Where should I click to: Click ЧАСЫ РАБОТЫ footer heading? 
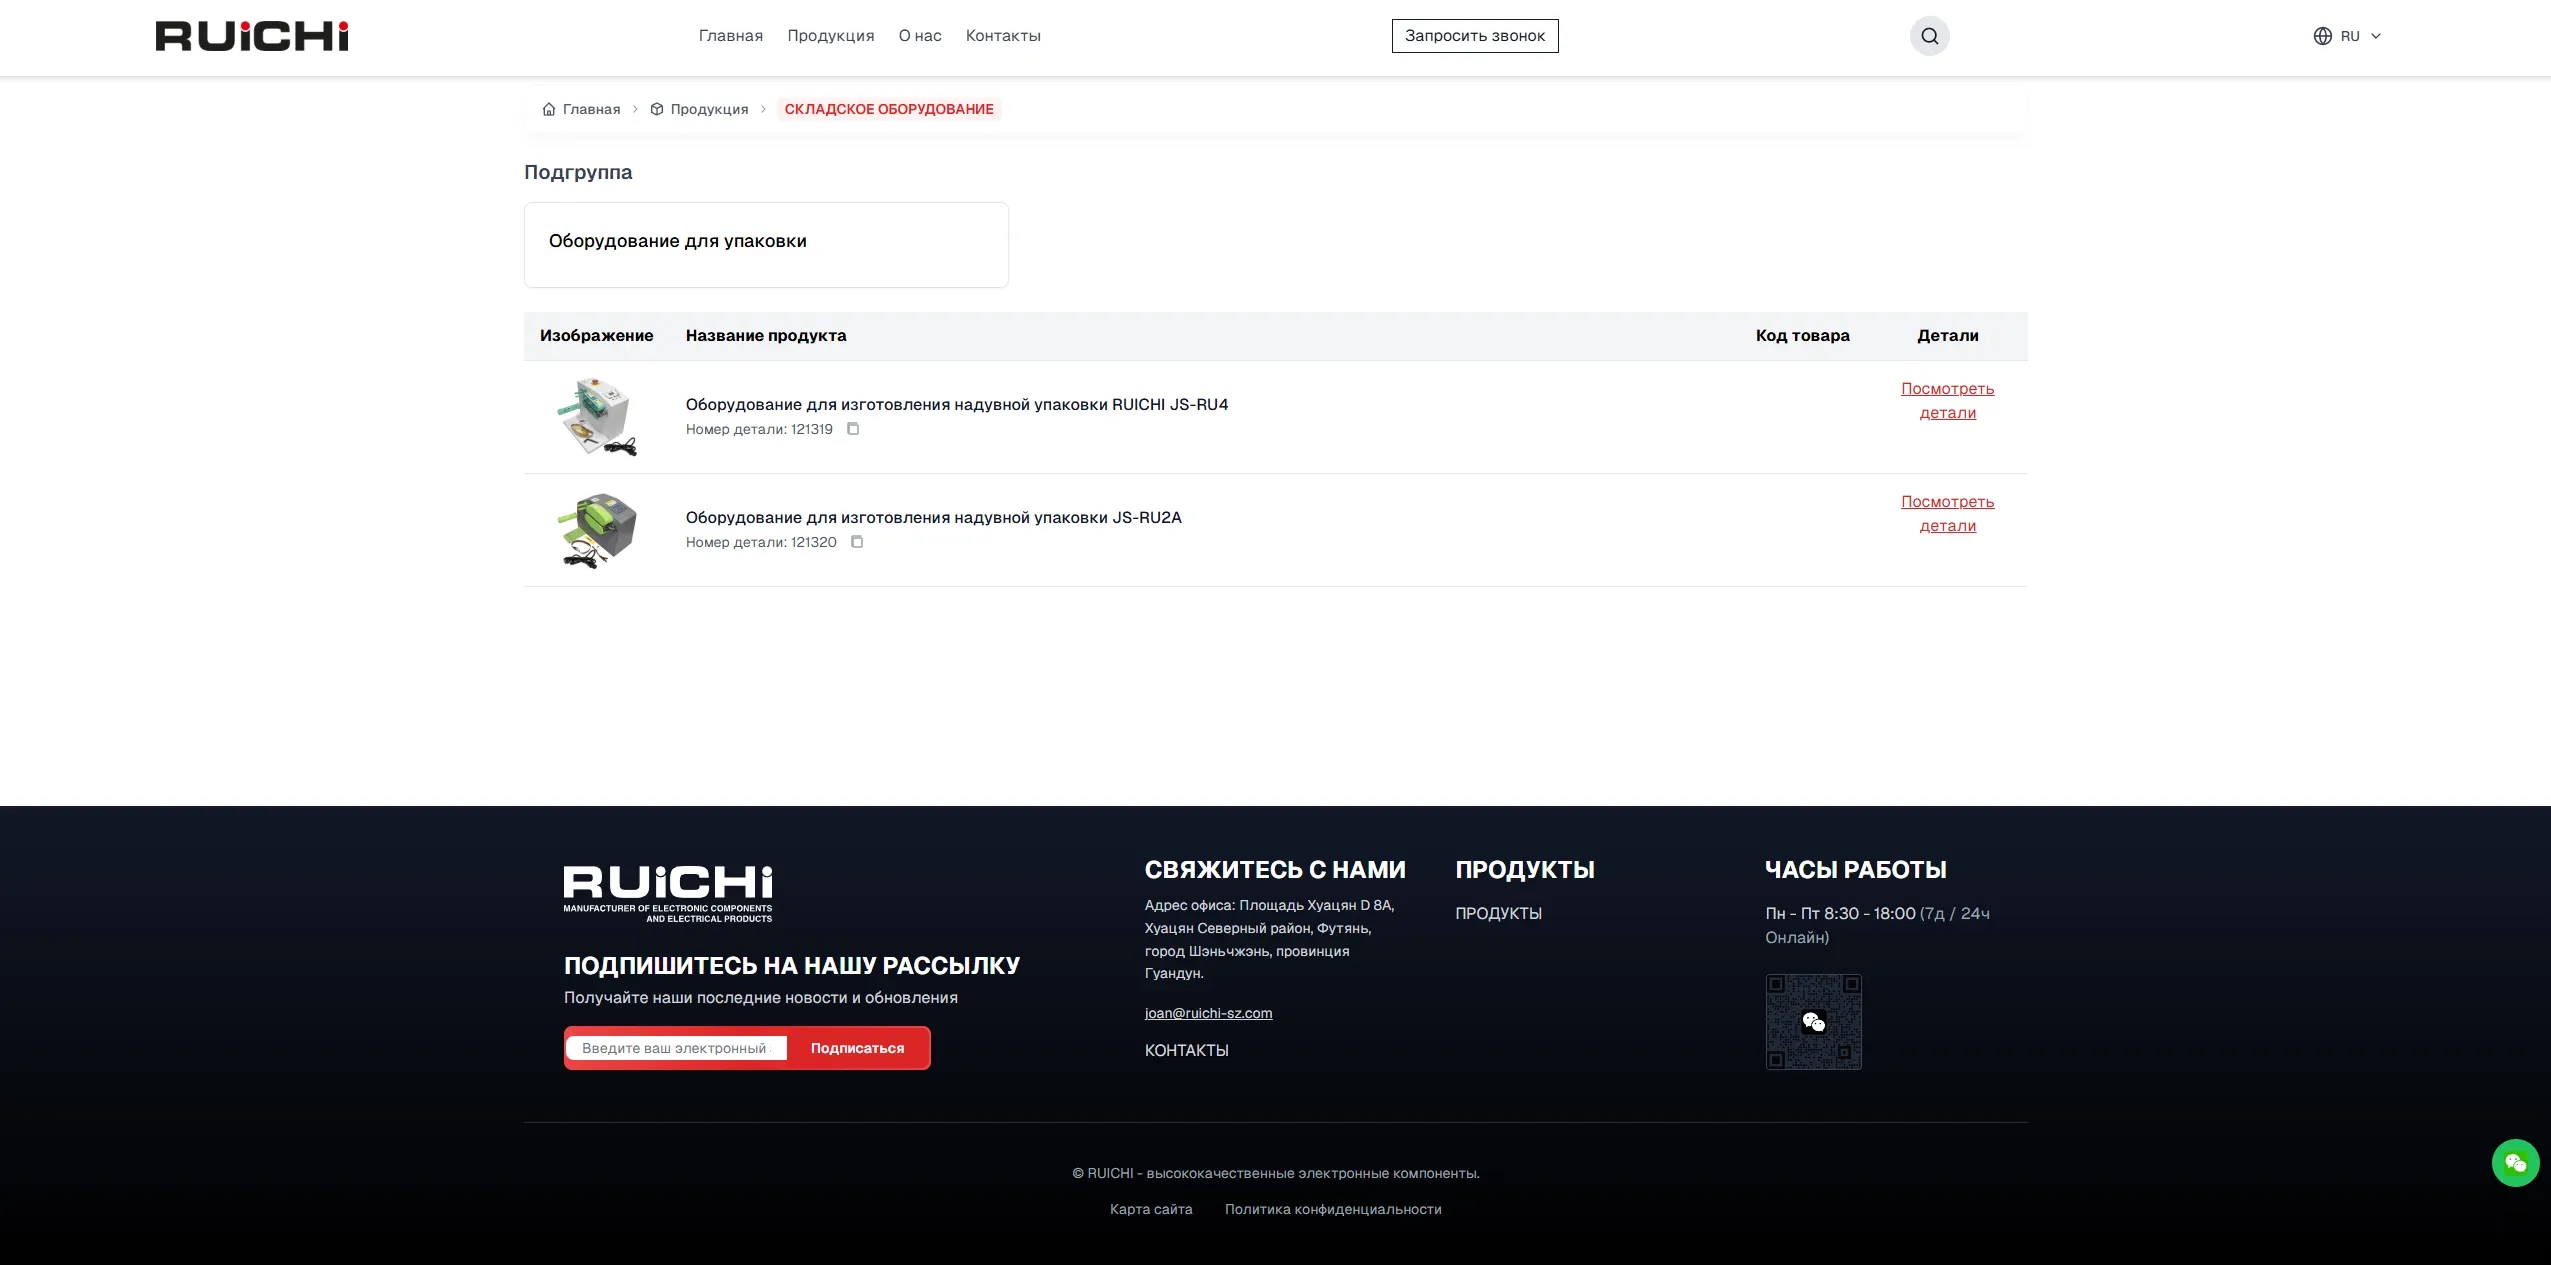click(x=1855, y=870)
